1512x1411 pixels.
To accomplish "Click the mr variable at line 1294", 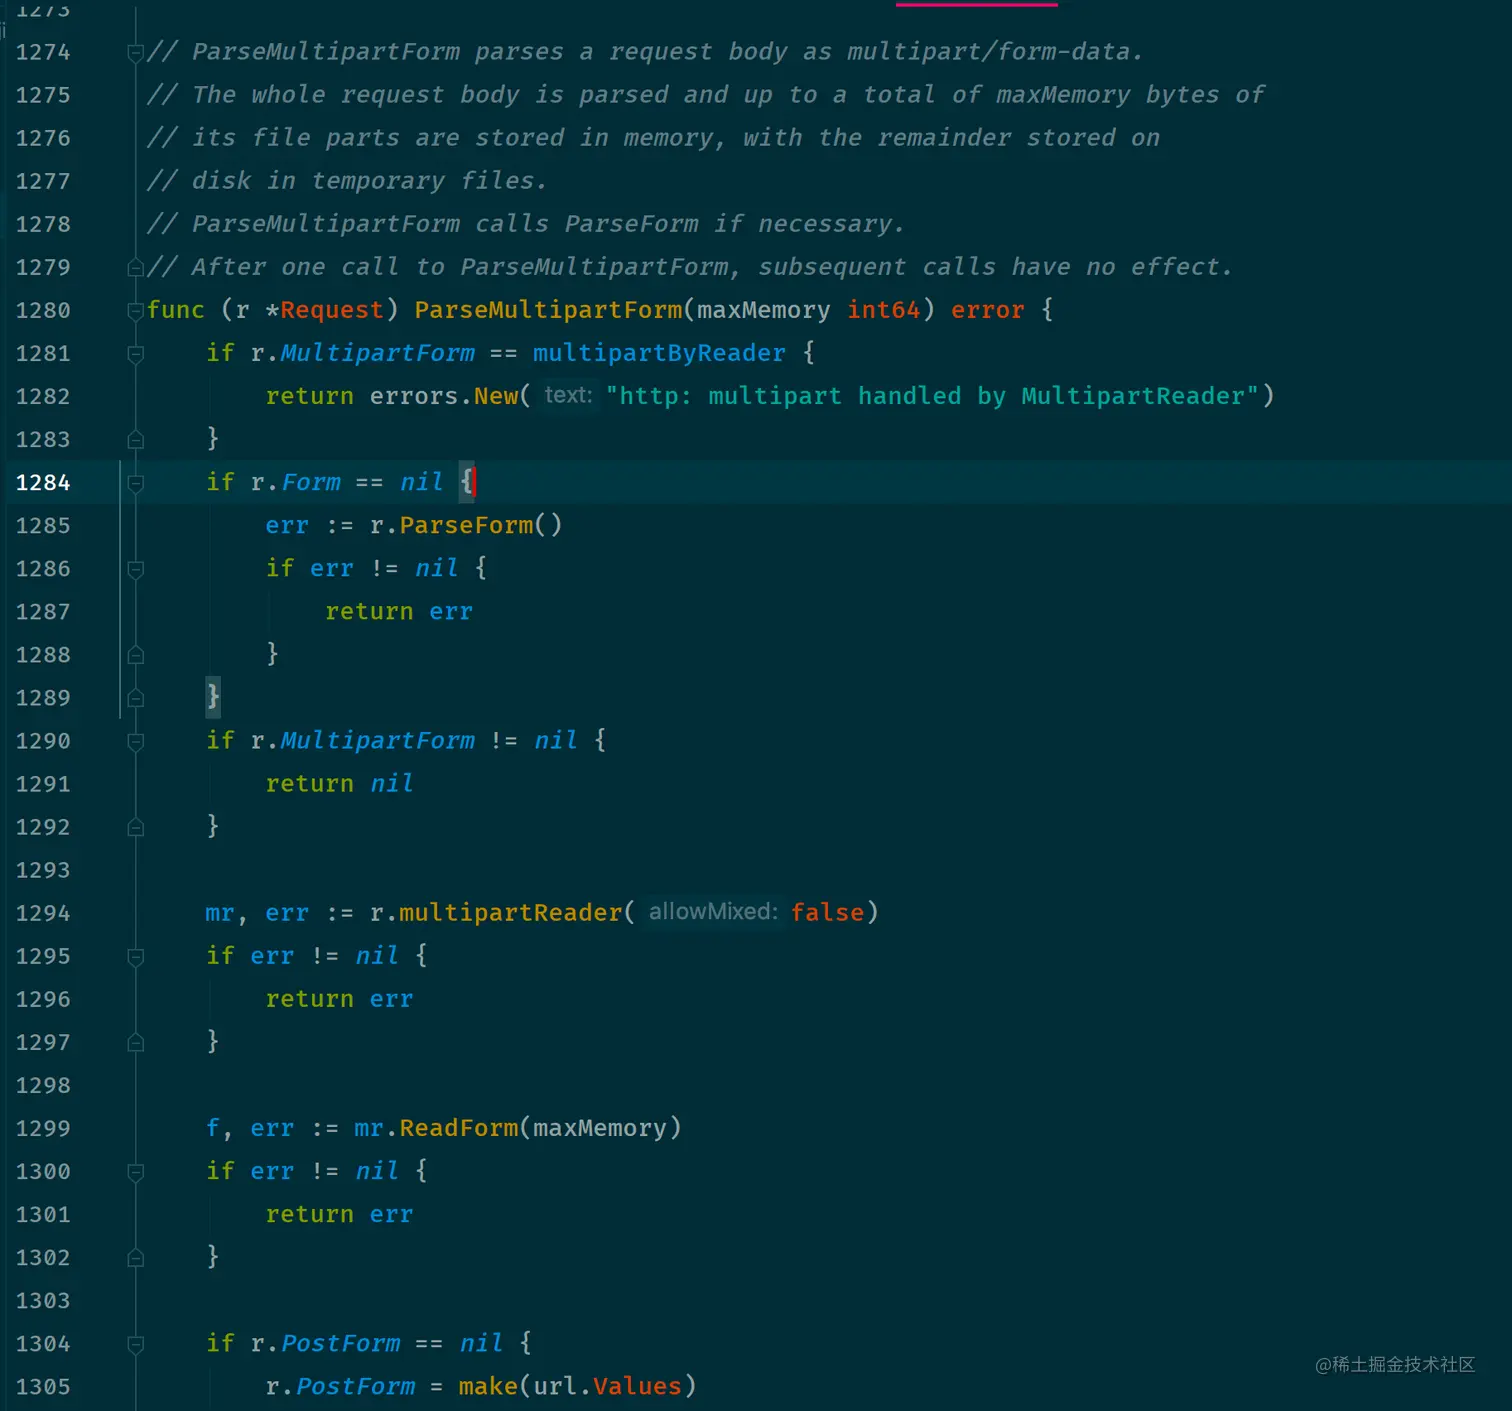I will pos(220,912).
